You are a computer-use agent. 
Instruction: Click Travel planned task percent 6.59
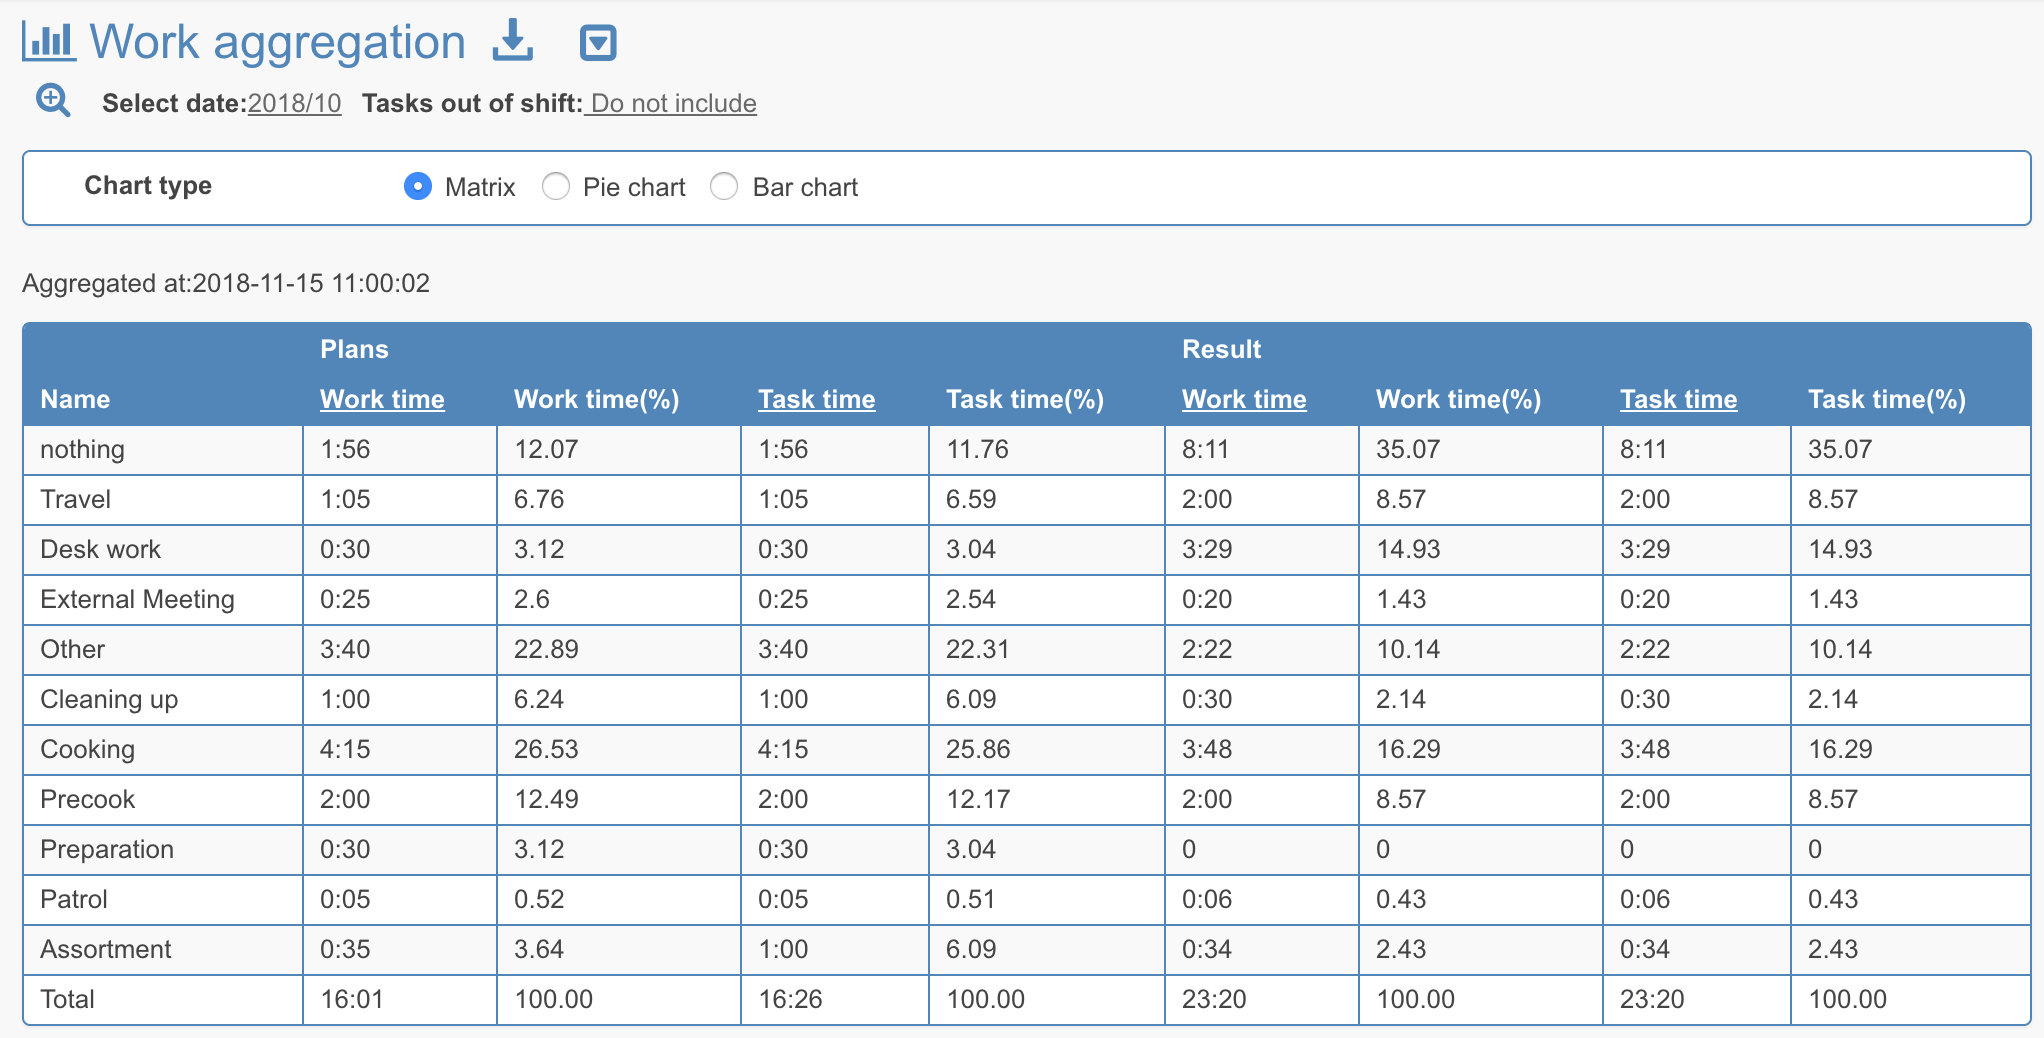[x=971, y=499]
